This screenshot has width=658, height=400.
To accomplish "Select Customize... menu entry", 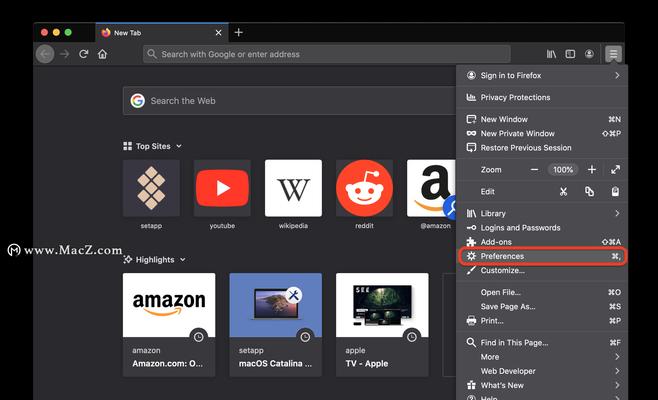I will pos(542,270).
